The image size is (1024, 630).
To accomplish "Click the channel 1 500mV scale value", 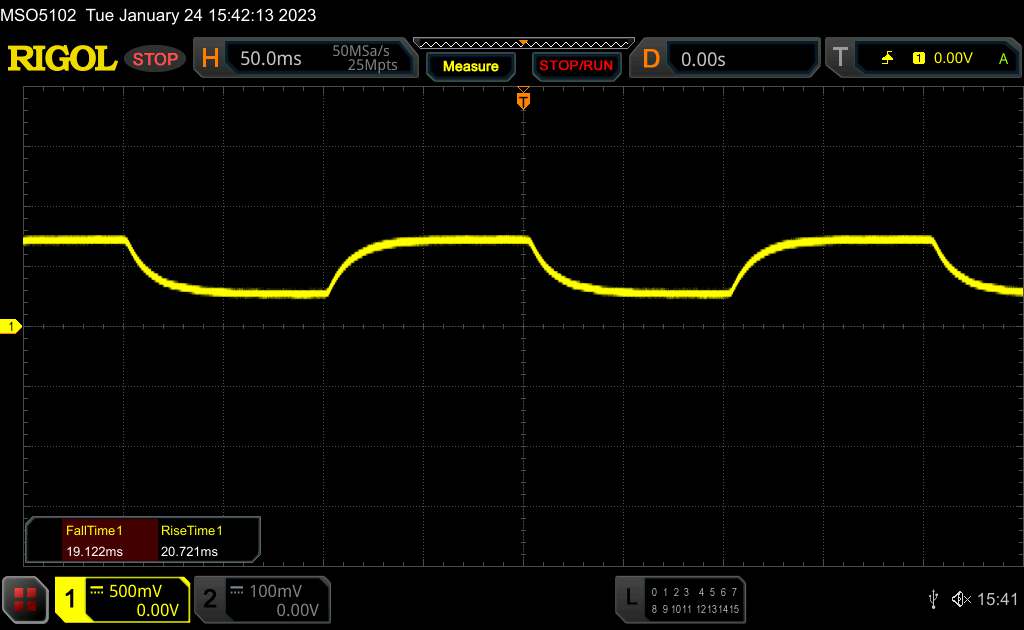I will click(x=135, y=591).
